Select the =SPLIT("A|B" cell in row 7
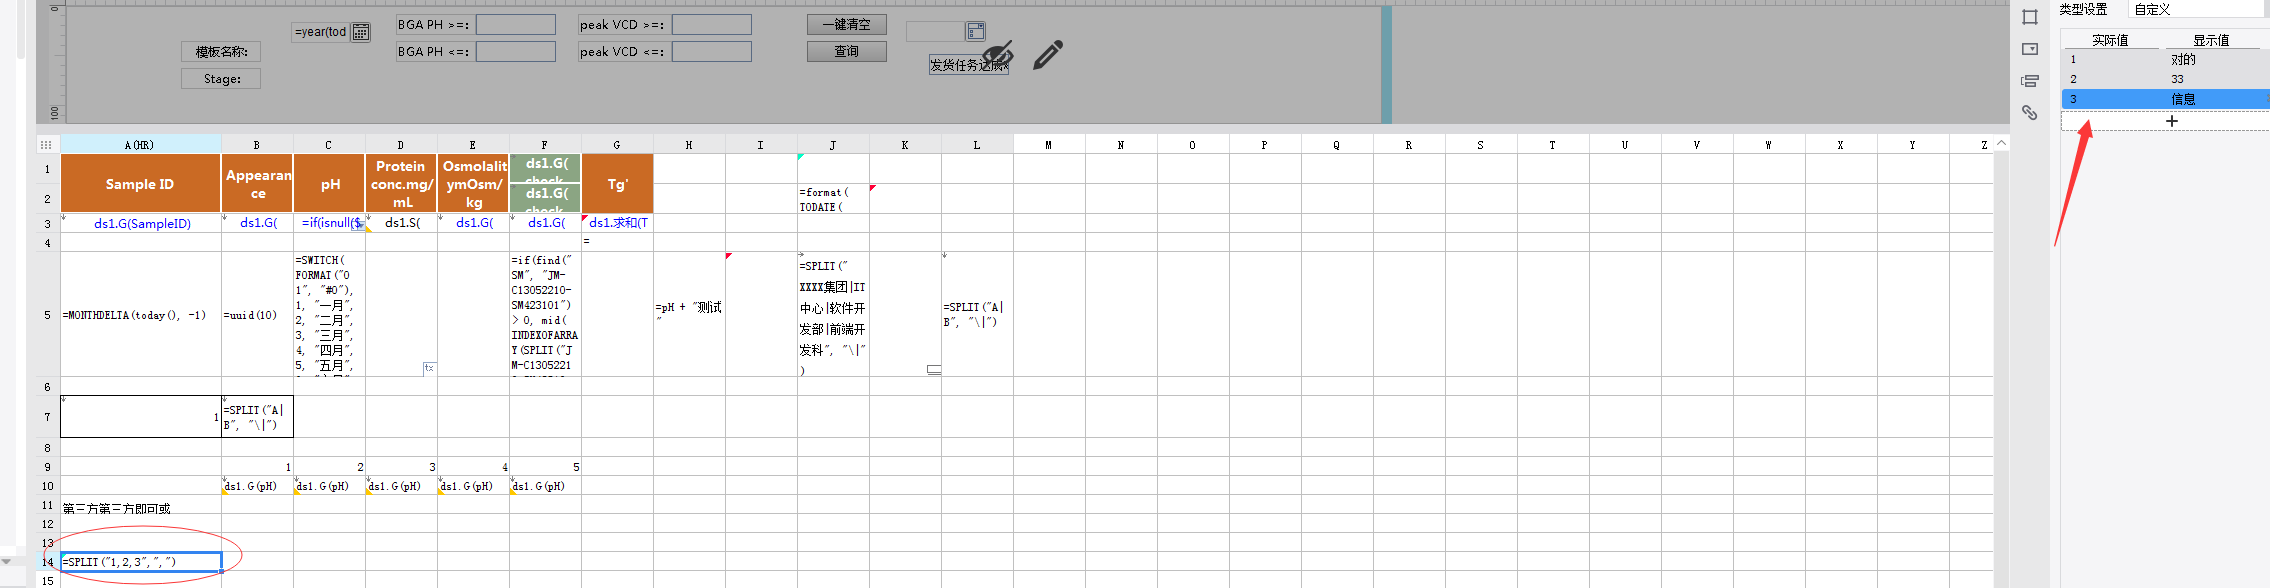 pyautogui.click(x=257, y=417)
